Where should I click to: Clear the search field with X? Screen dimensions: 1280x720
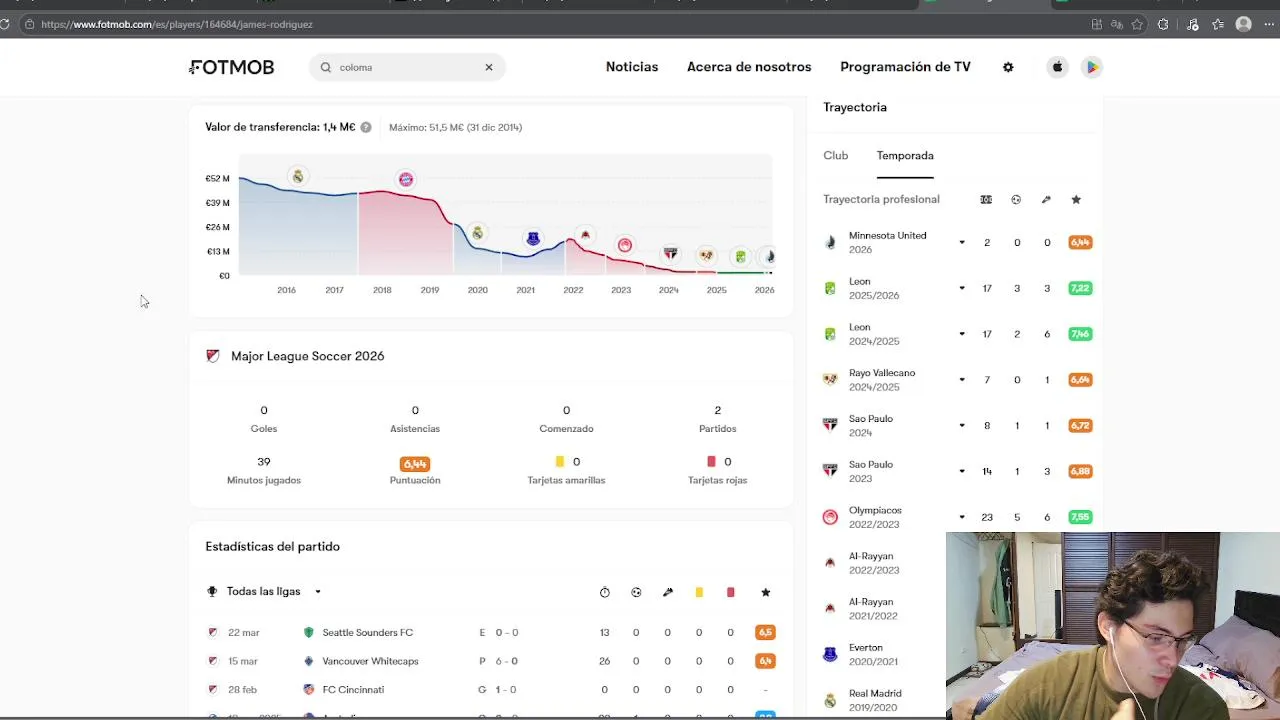[x=489, y=67]
